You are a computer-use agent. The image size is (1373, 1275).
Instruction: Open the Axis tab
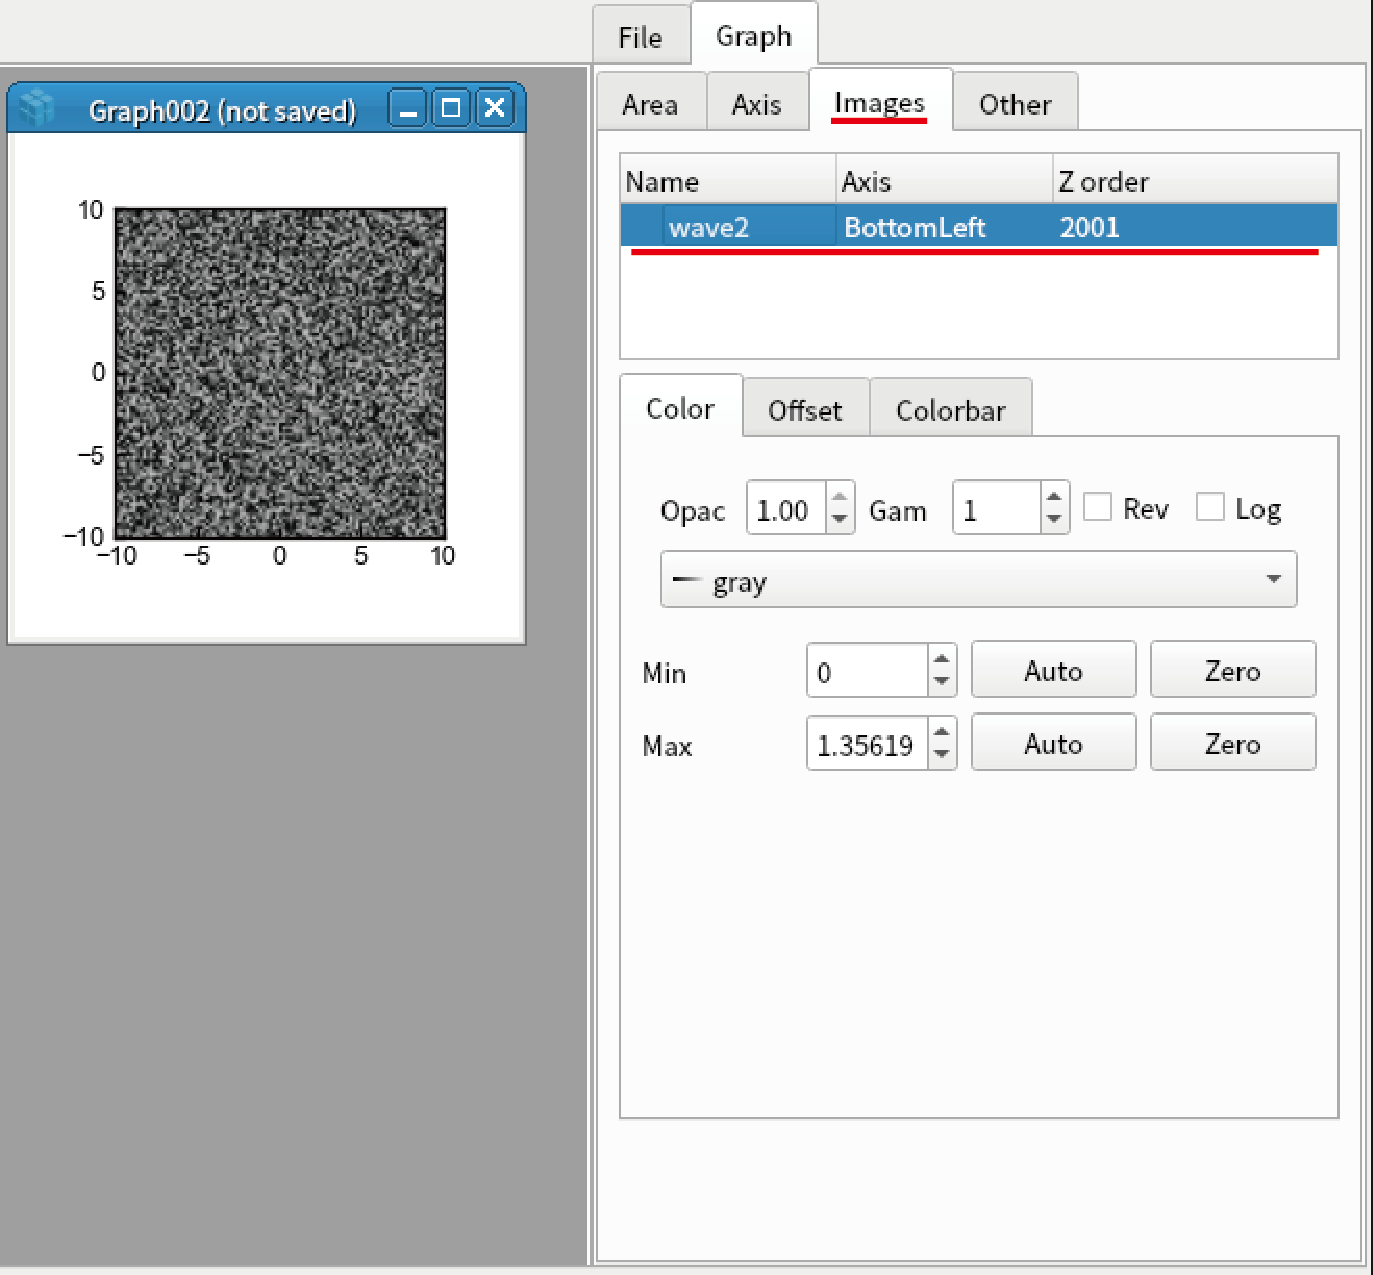pyautogui.click(x=756, y=104)
